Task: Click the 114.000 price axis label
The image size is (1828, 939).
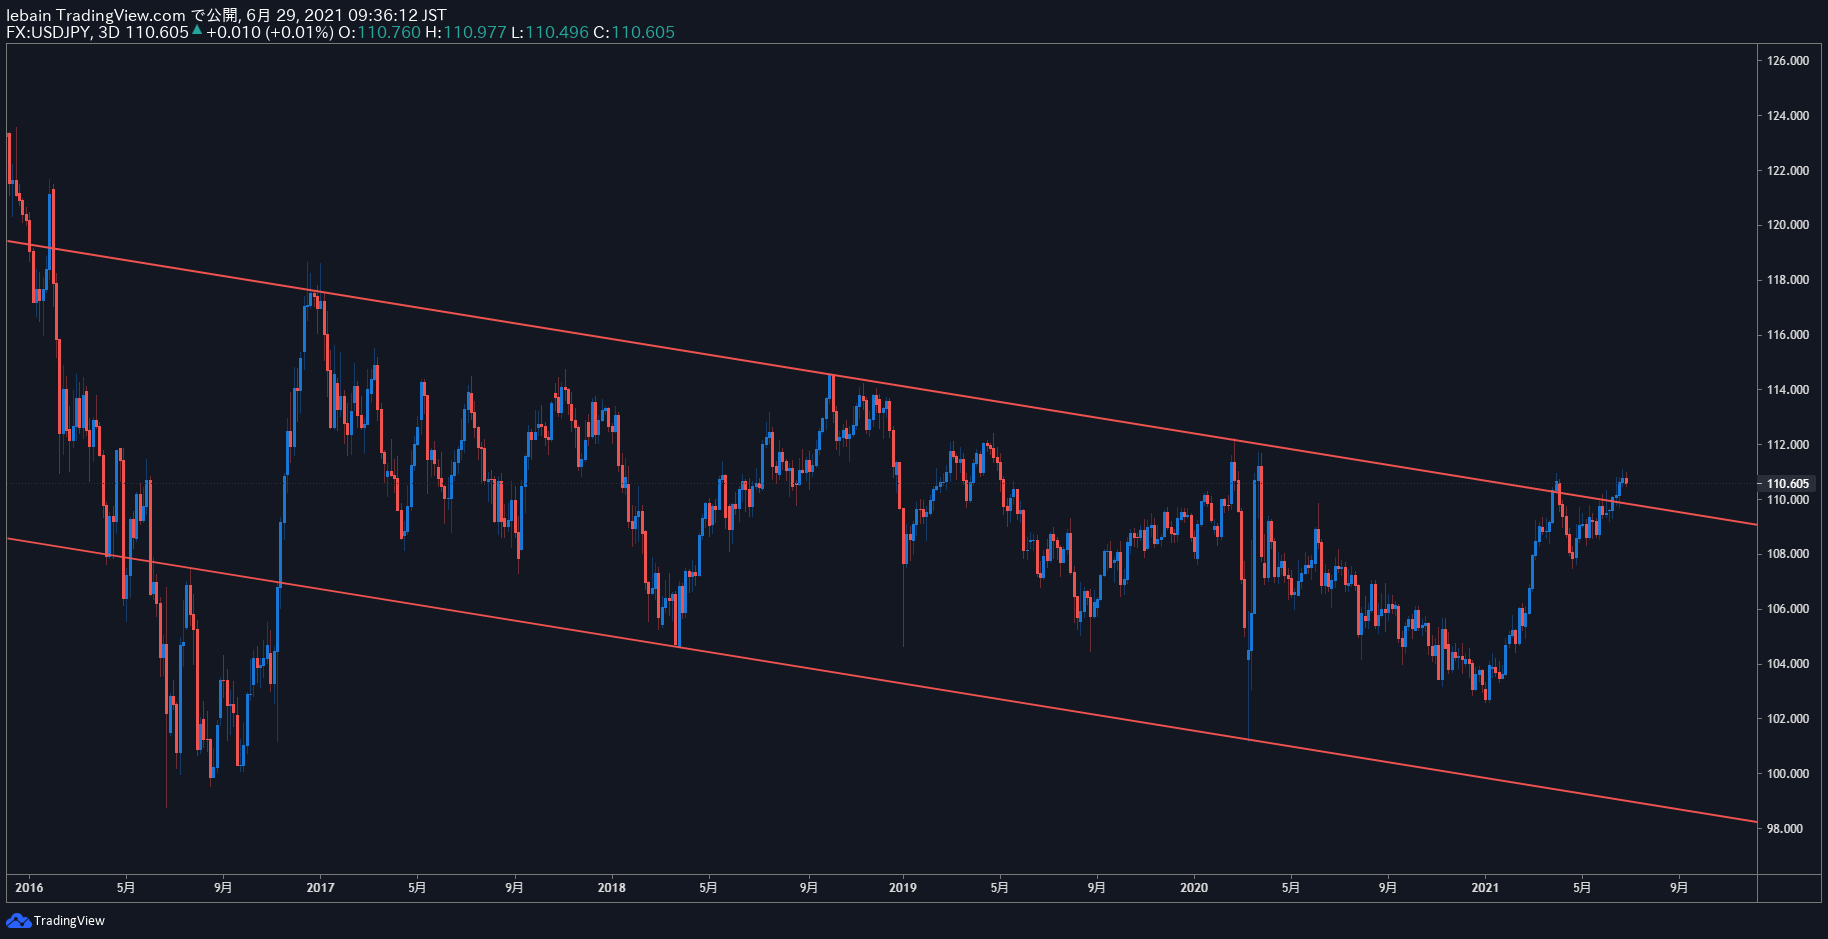Action: (1787, 390)
